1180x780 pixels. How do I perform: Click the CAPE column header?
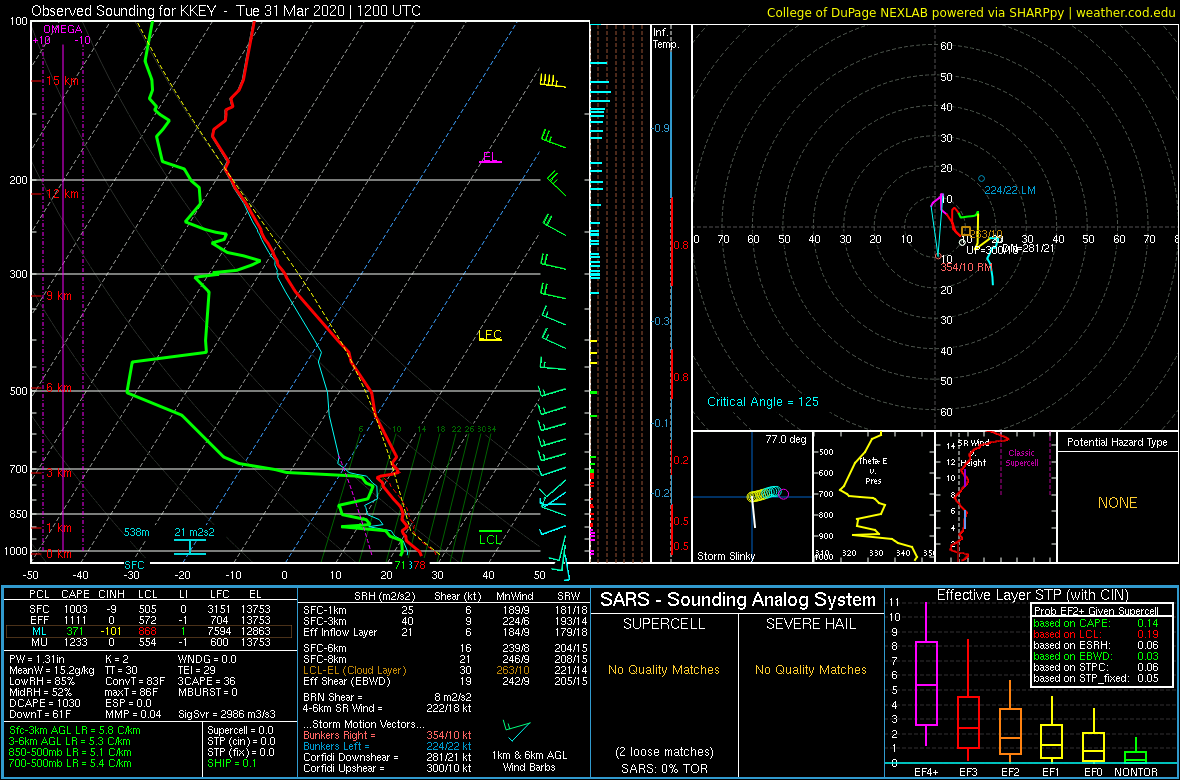coord(76,594)
